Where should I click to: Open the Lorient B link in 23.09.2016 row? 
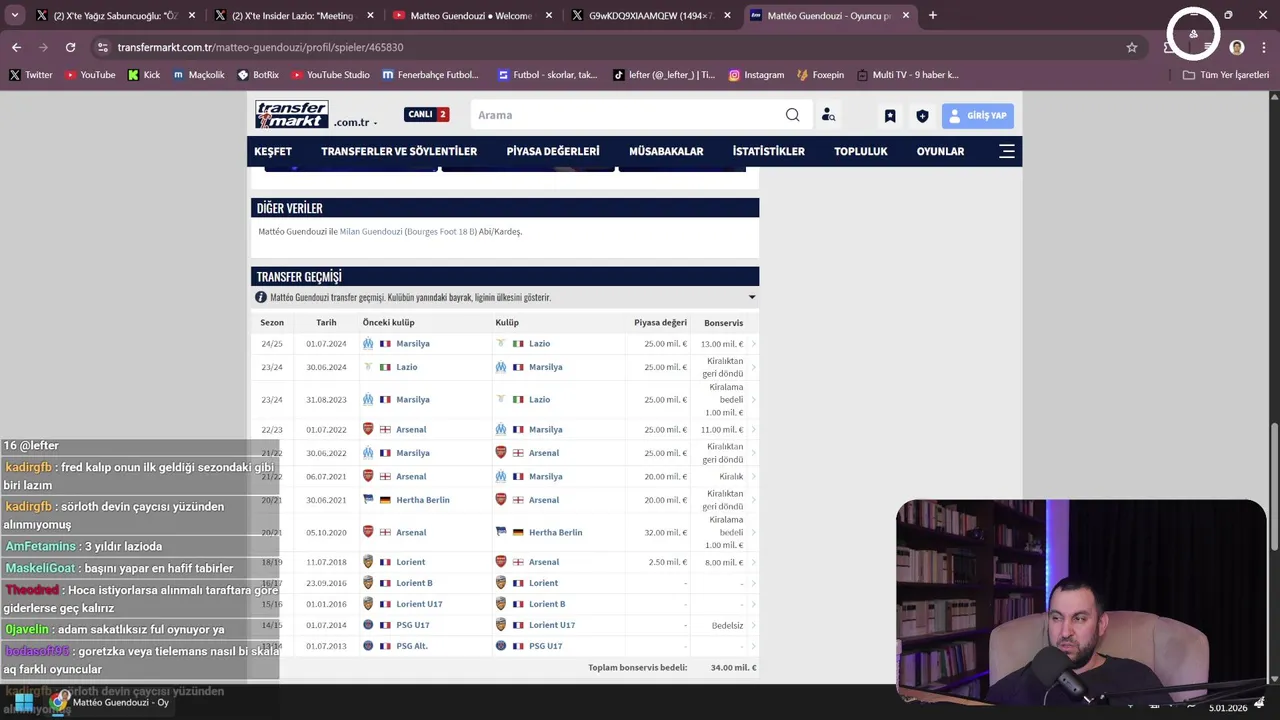pyautogui.click(x=415, y=583)
